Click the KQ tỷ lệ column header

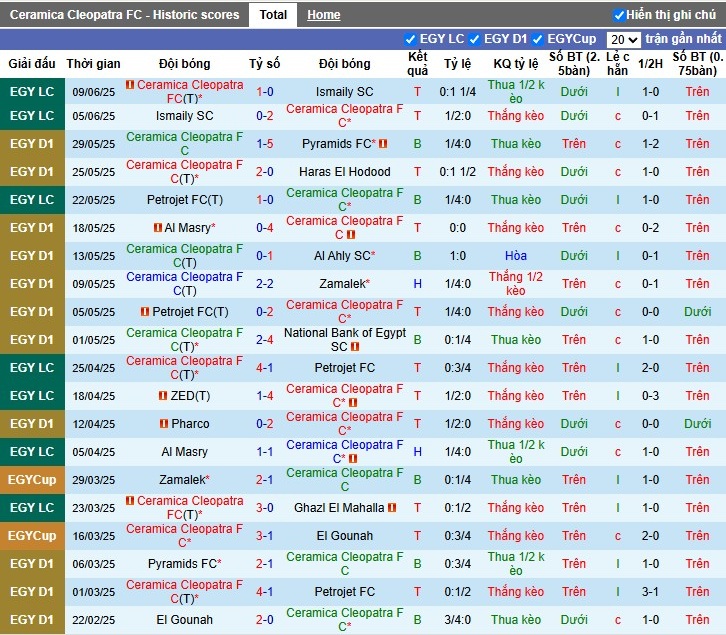click(516, 63)
